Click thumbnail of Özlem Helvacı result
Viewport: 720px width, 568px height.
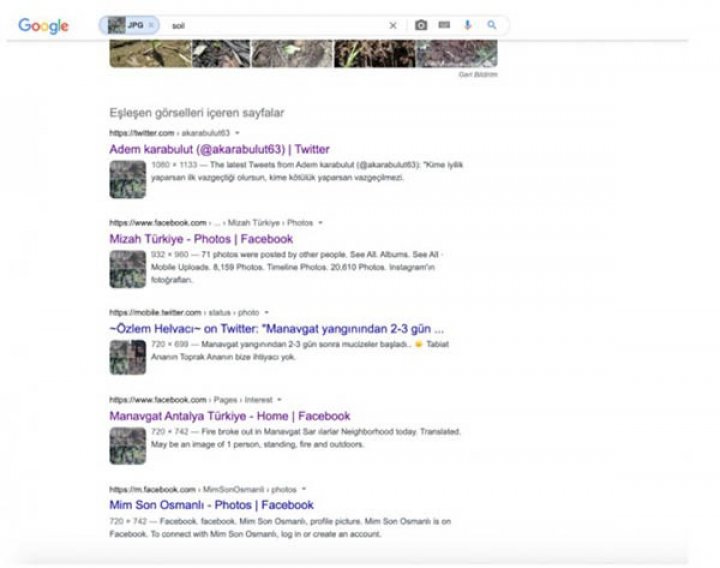click(x=128, y=357)
